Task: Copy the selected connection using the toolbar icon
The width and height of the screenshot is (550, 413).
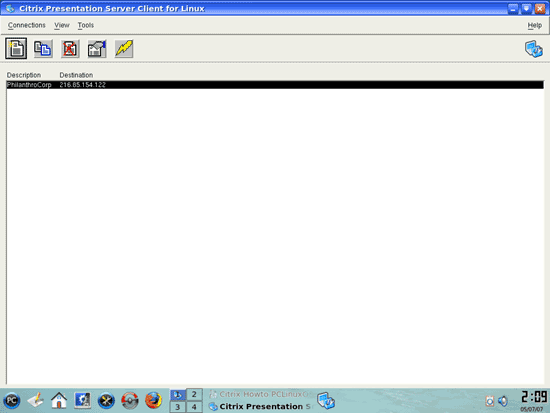Action: pyautogui.click(x=43, y=49)
